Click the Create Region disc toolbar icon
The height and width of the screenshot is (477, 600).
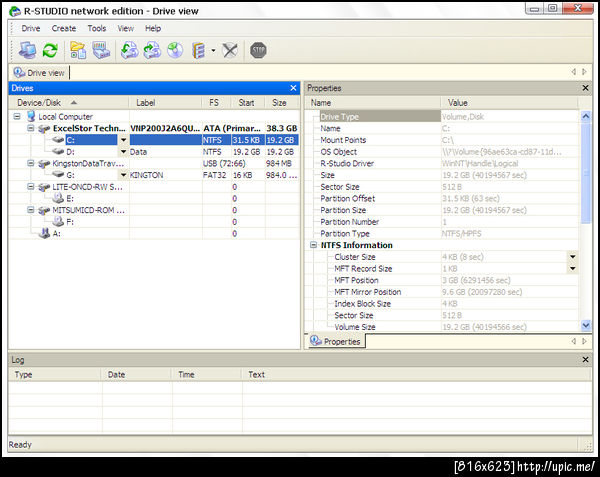pos(175,50)
